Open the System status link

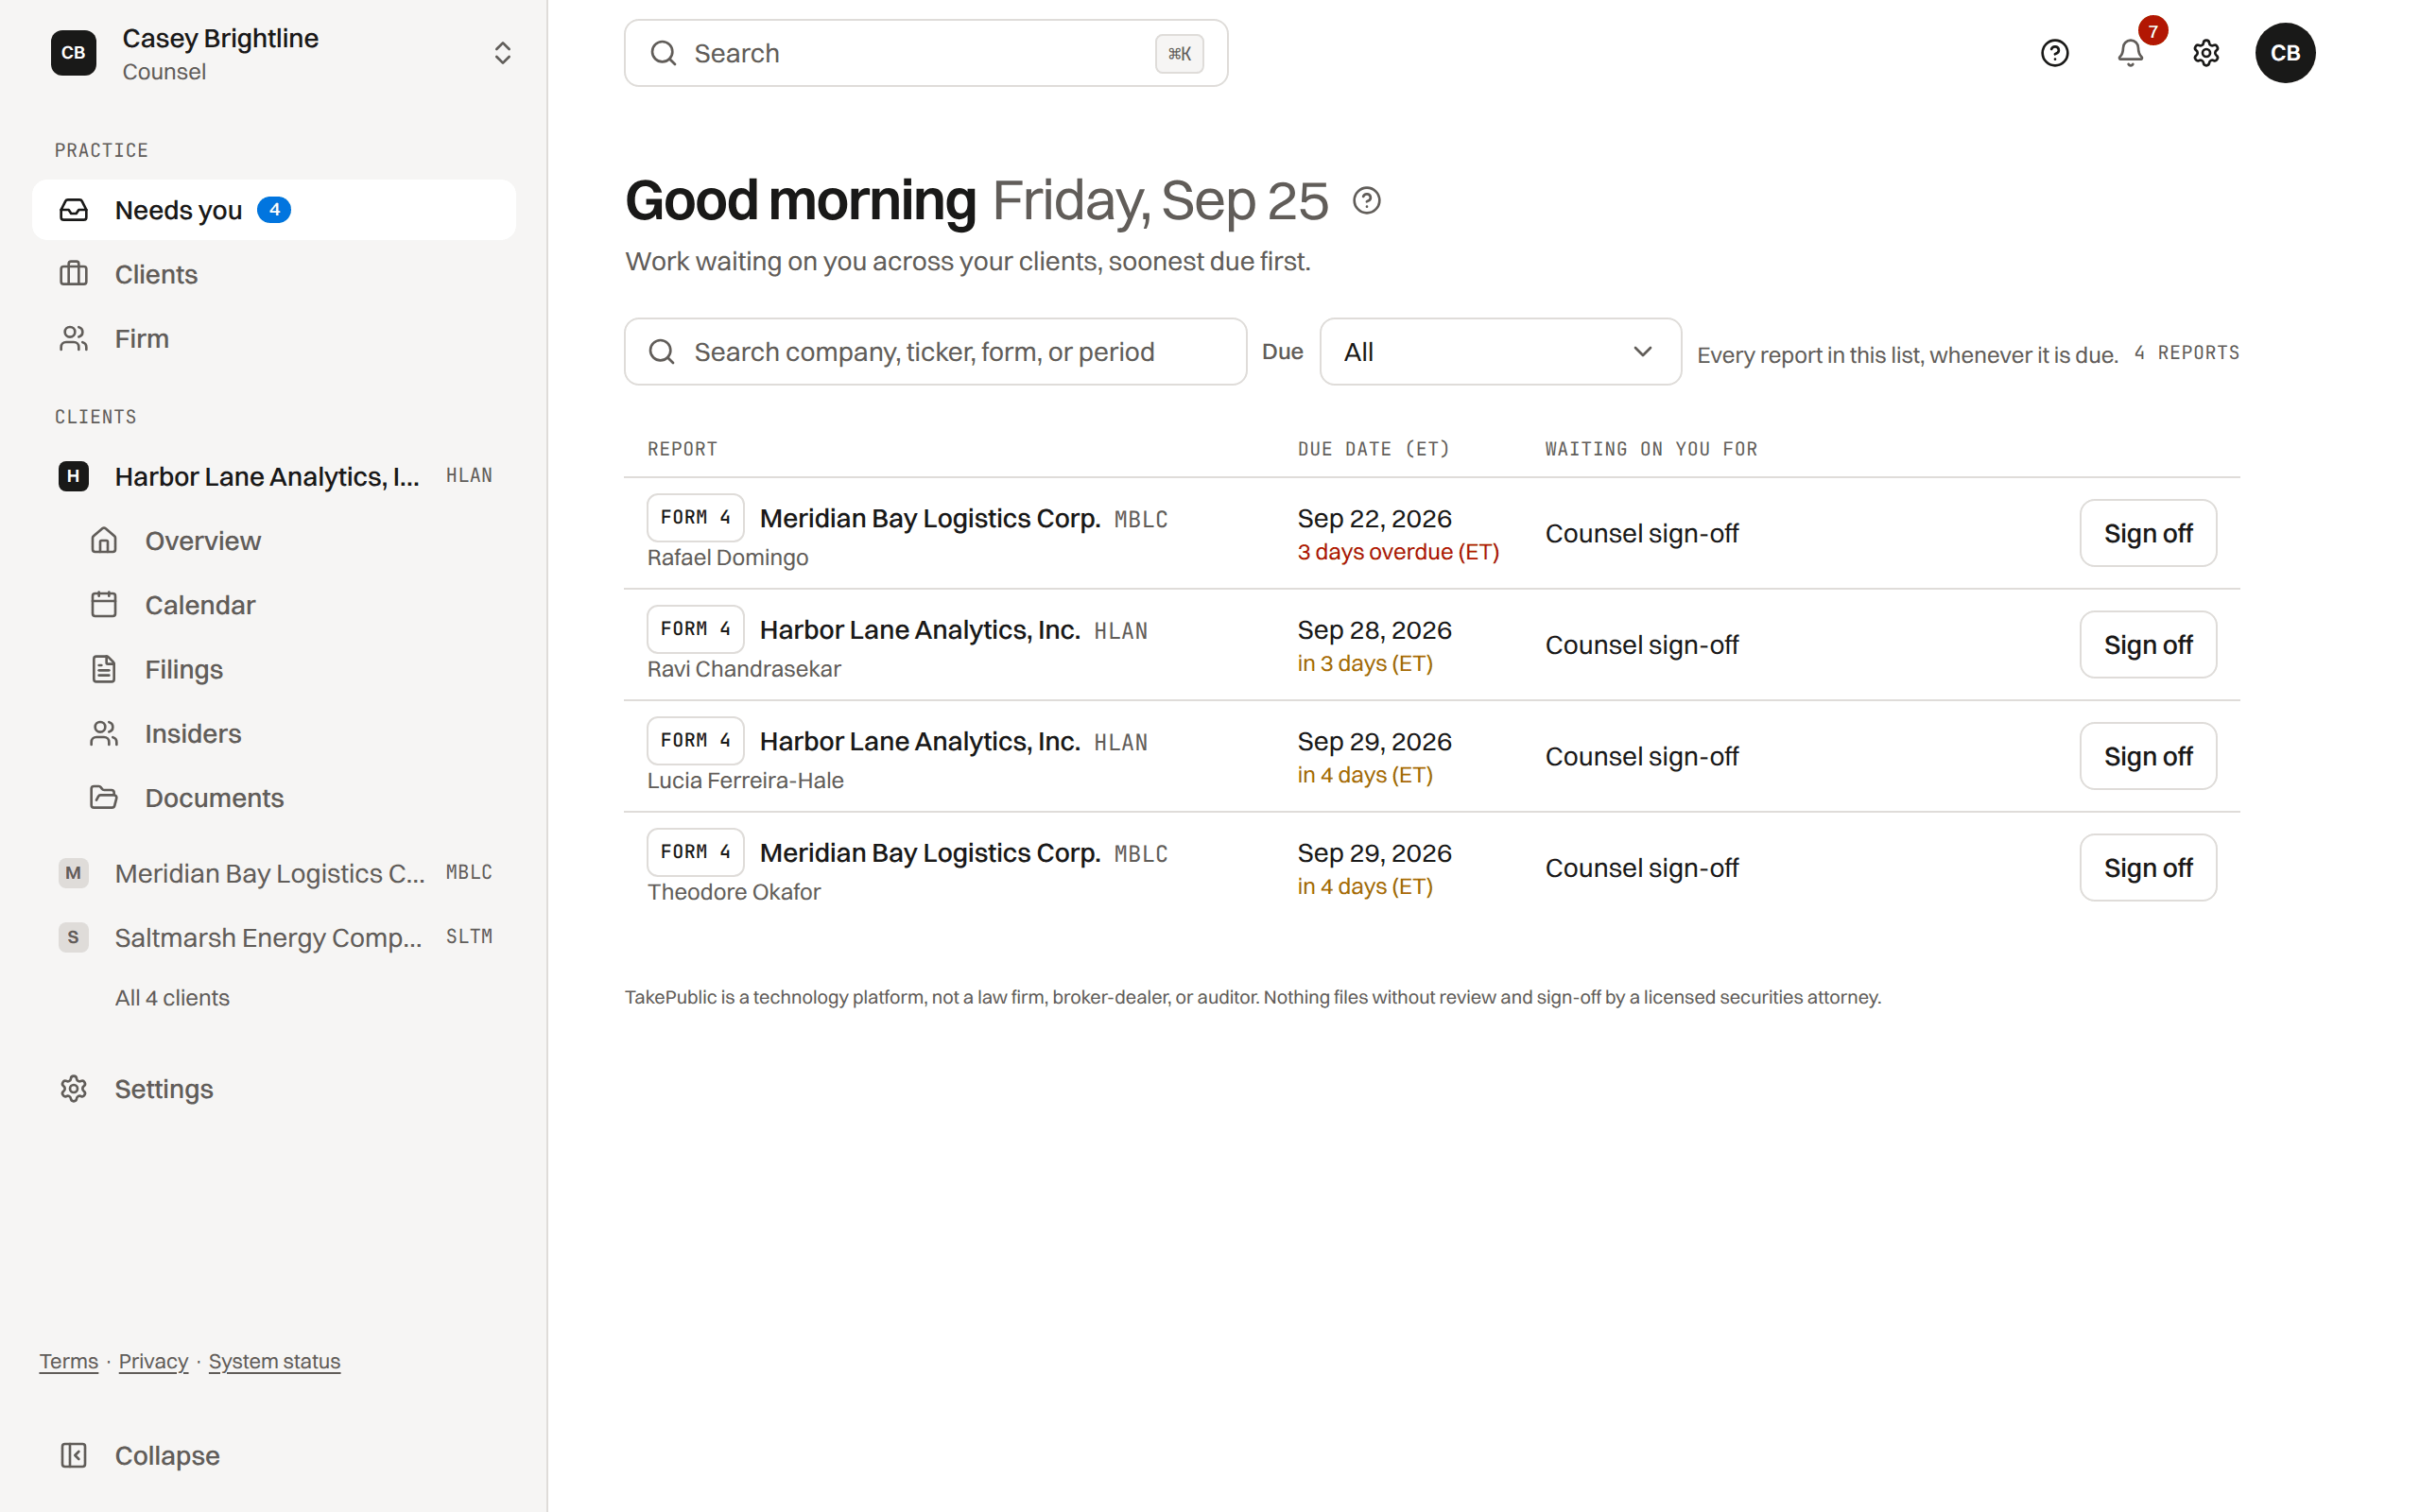point(274,1361)
